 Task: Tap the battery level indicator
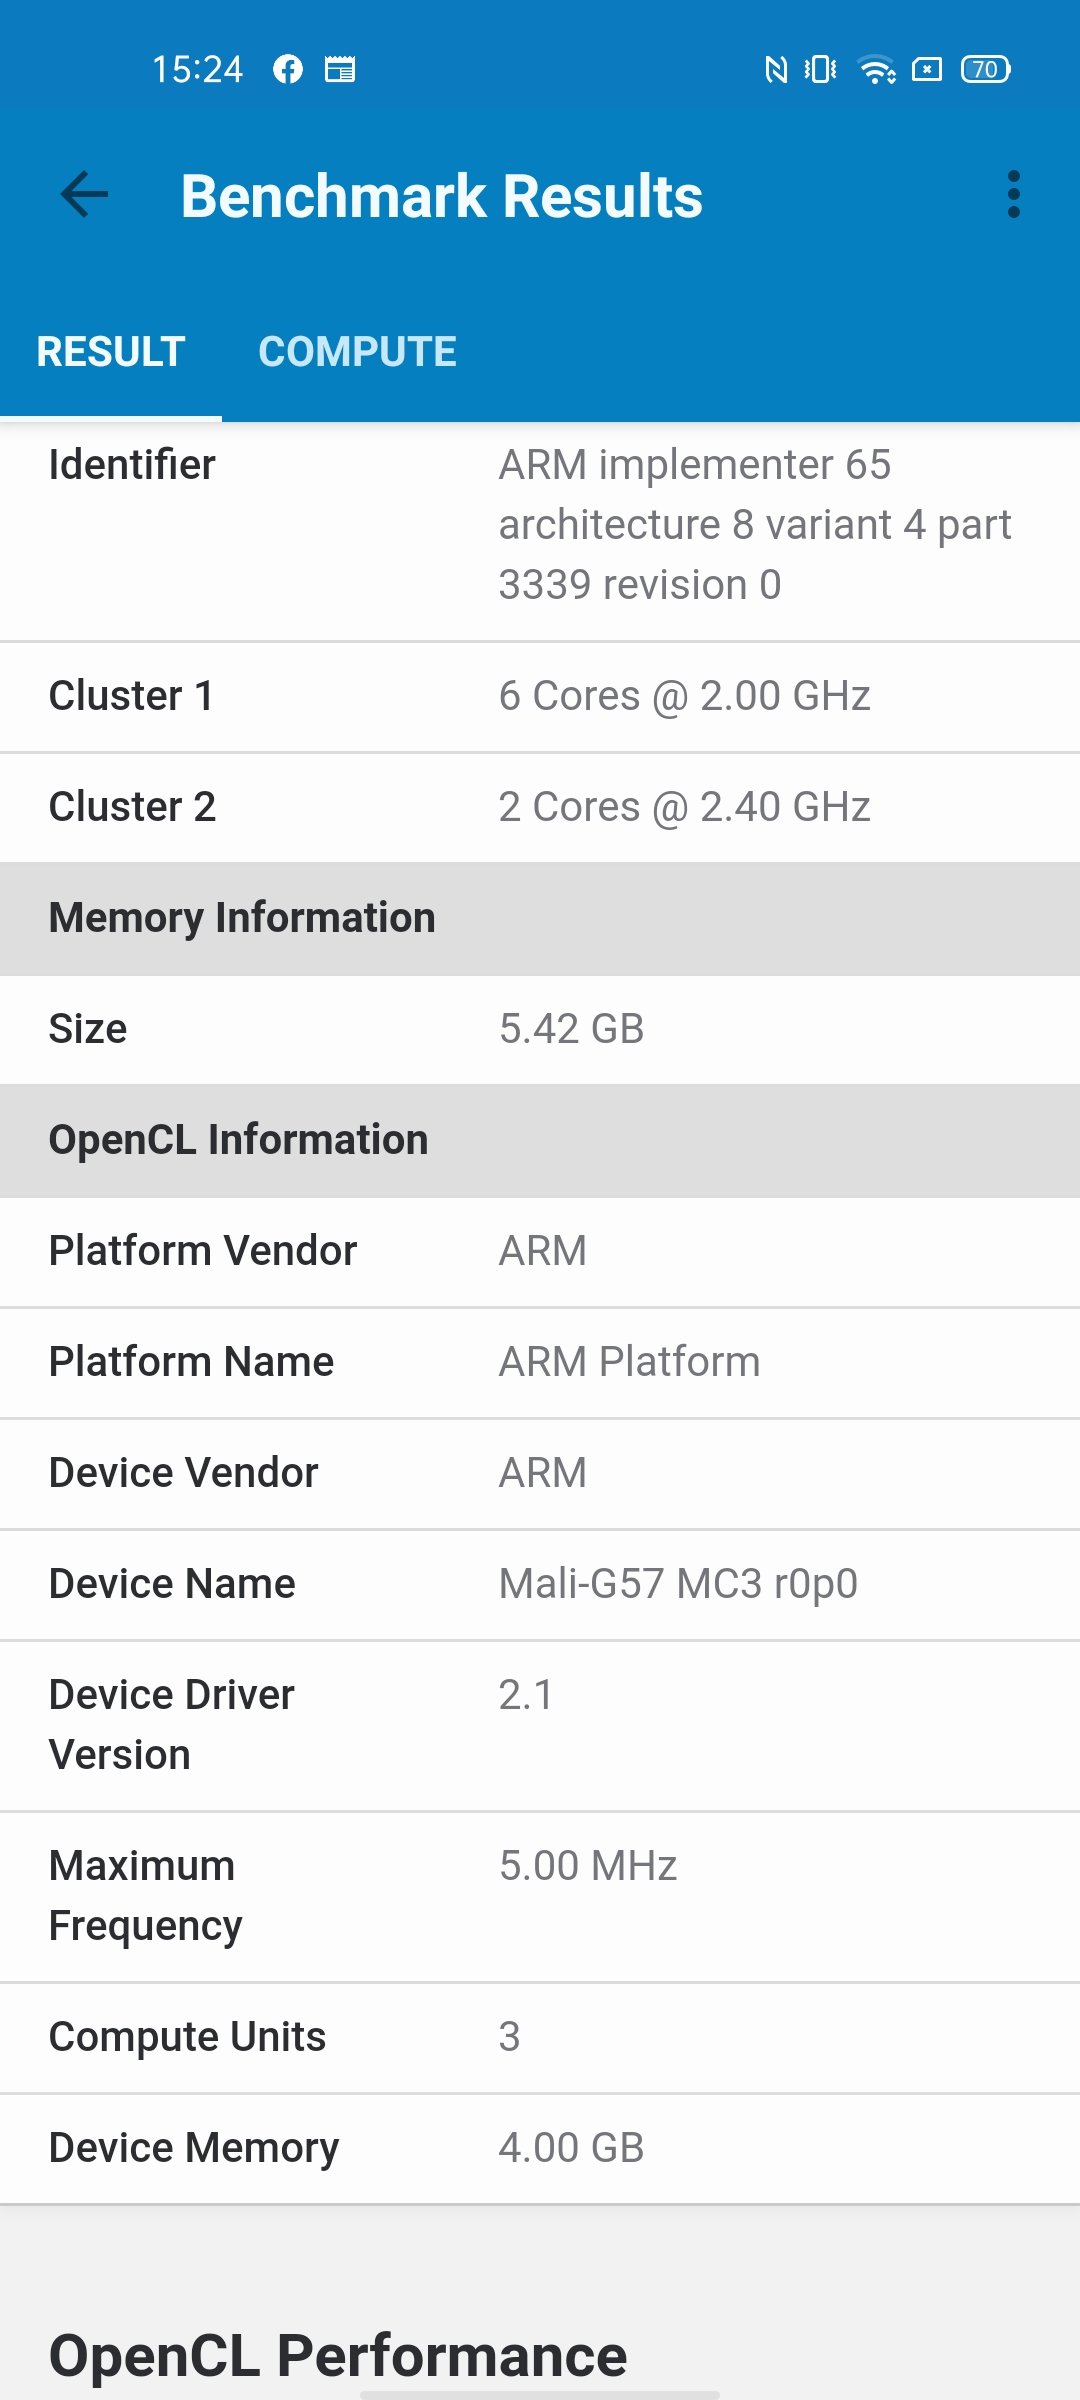click(x=986, y=69)
